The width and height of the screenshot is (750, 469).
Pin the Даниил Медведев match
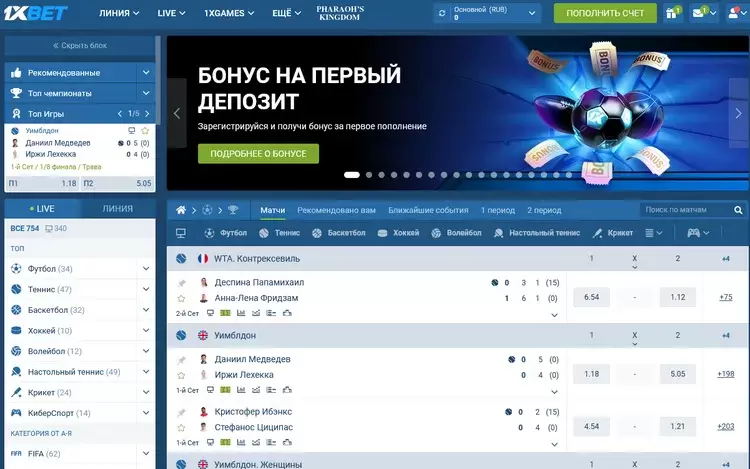181,360
